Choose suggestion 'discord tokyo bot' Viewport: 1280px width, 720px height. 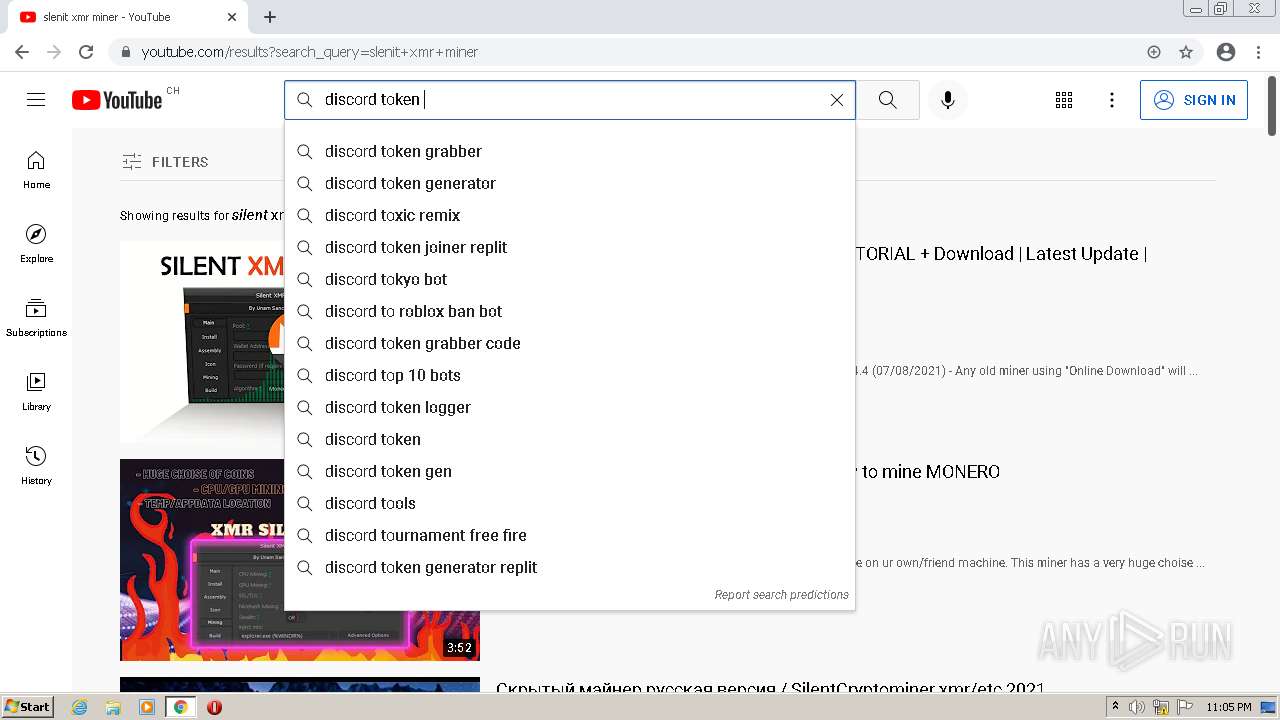570,279
